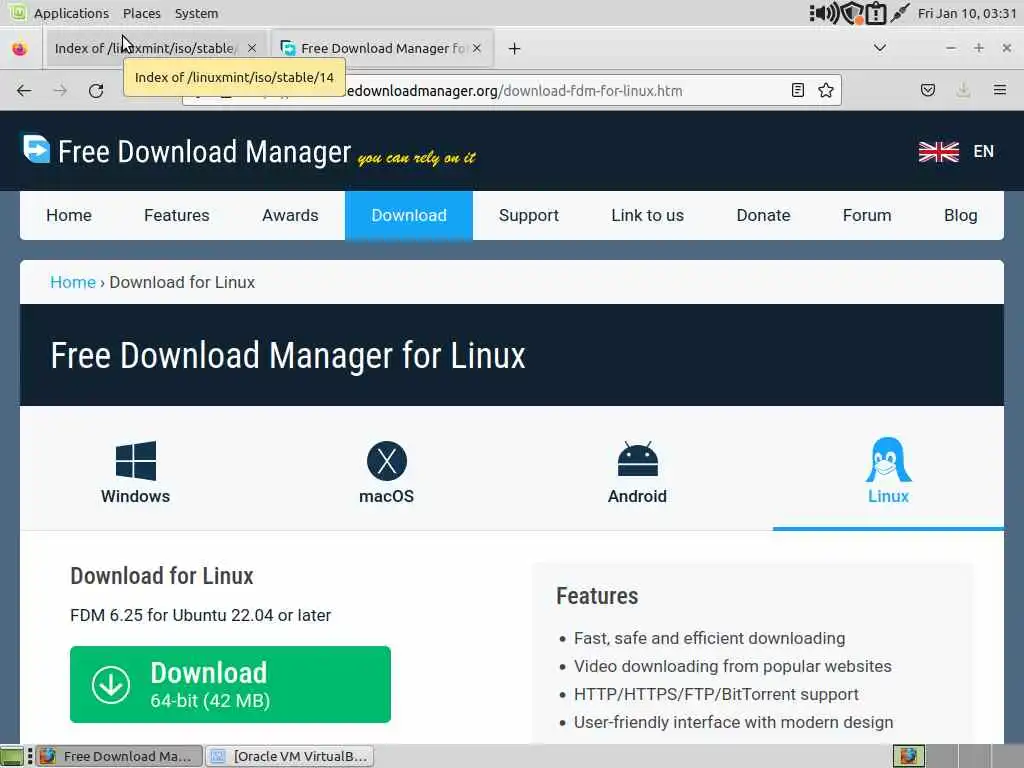This screenshot has width=1024, height=768.
Task: Bookmark this page with the star
Action: (x=825, y=90)
